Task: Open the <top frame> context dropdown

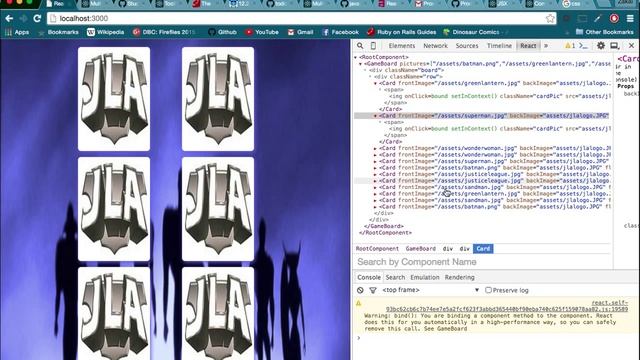Action: pyautogui.click(x=430, y=290)
